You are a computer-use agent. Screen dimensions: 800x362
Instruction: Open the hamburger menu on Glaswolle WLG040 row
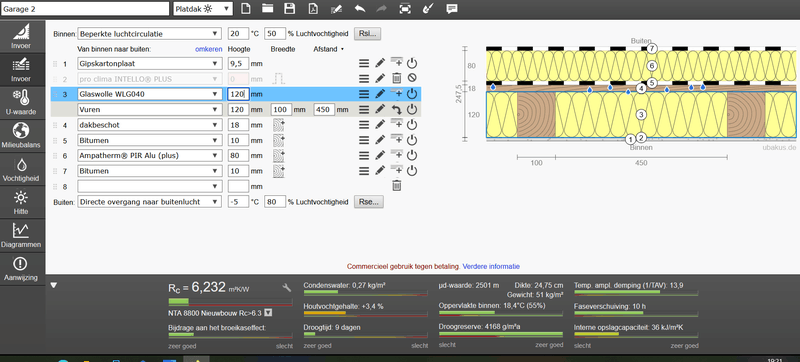pyautogui.click(x=363, y=94)
